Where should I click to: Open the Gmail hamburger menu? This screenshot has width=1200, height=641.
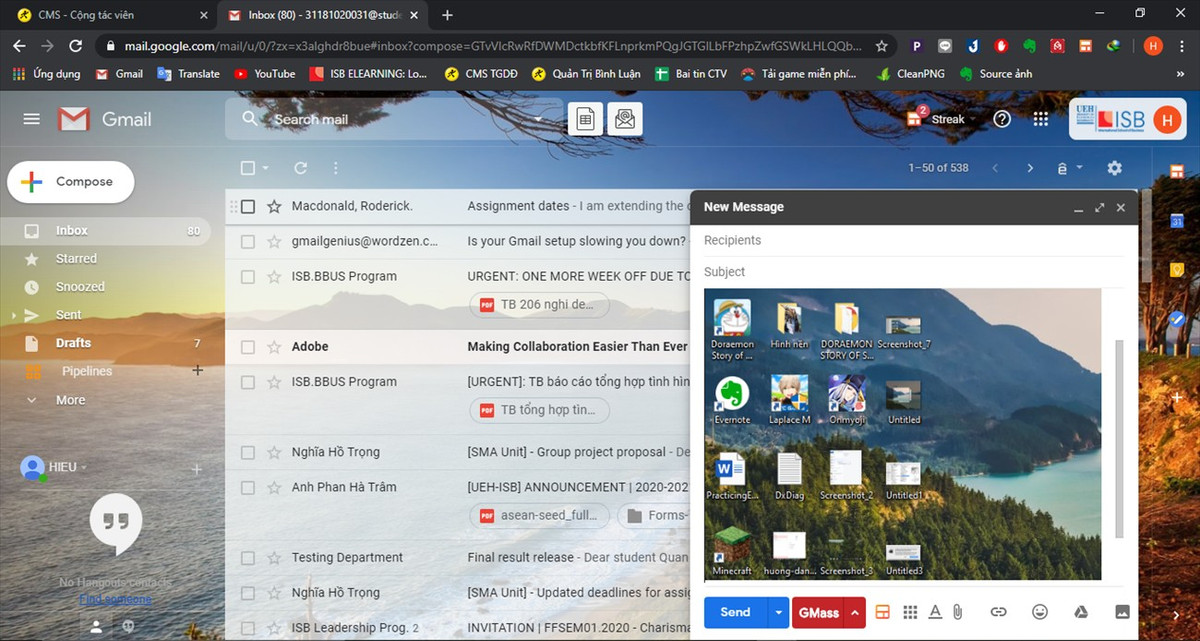coord(31,118)
